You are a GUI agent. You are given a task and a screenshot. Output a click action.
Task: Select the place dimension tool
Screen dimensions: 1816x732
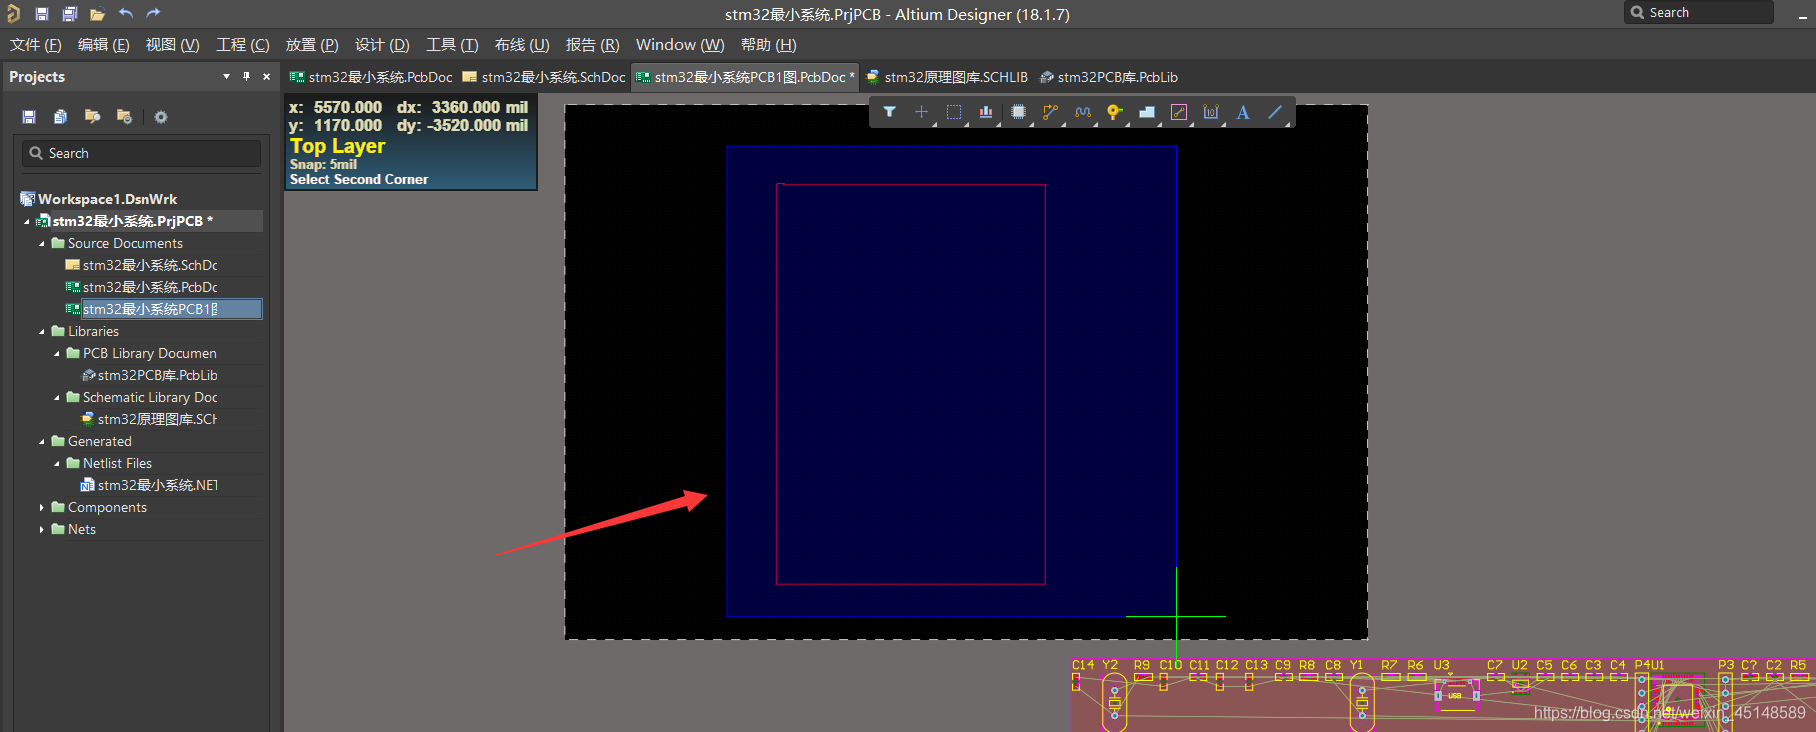tap(1211, 112)
